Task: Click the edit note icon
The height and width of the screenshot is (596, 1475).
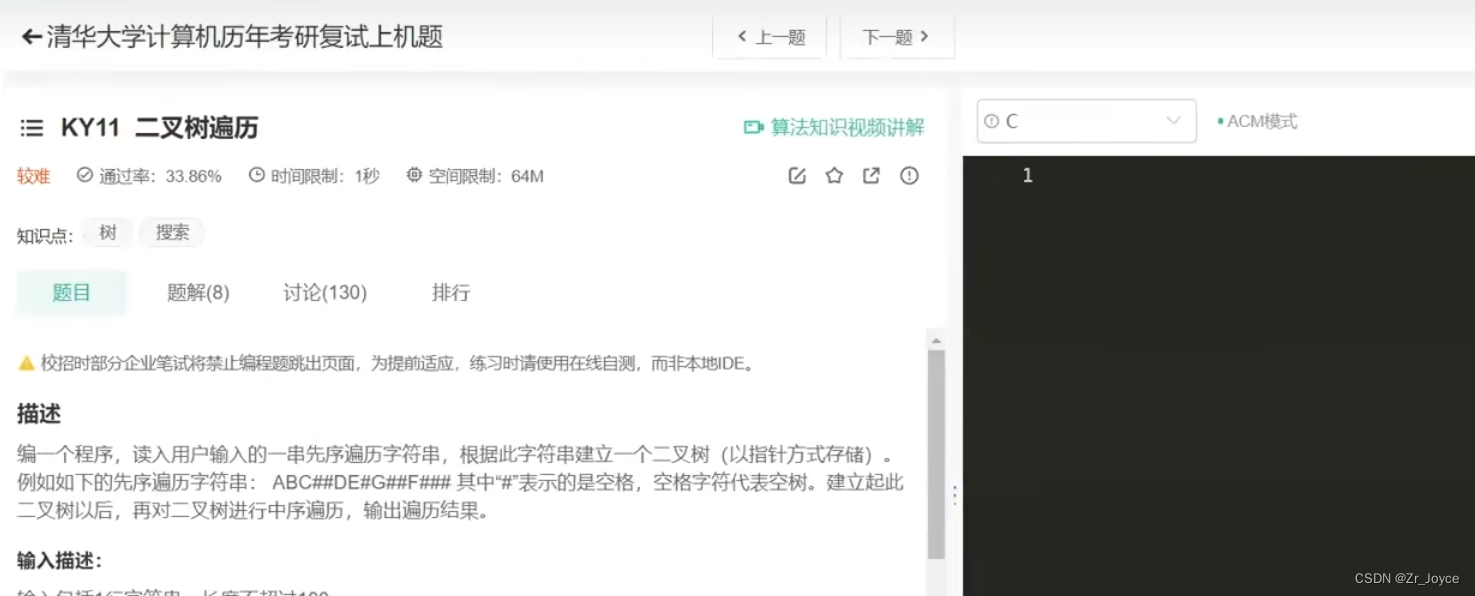Action: pos(797,176)
